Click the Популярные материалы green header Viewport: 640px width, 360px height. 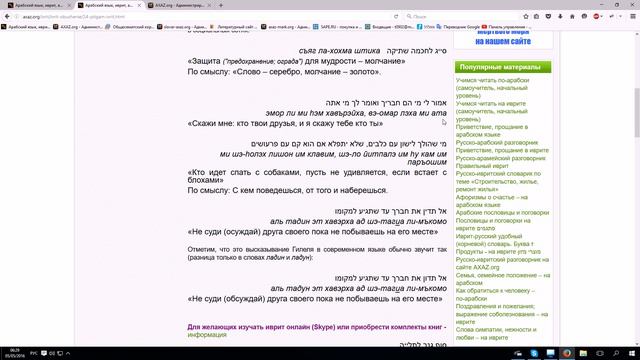[x=503, y=67]
